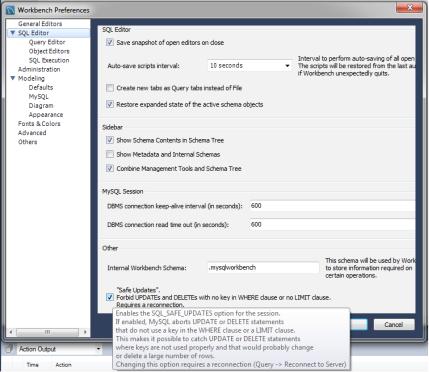Toggle Save snapshot of open editors checkbox
This screenshot has height=372, width=429.
(110, 42)
